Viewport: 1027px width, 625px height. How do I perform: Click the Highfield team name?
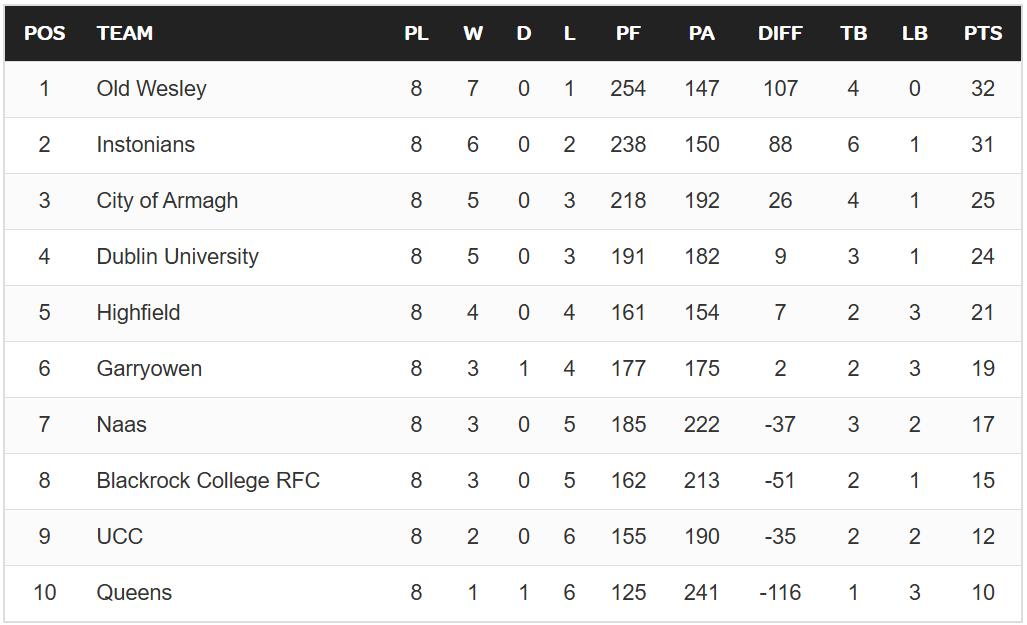pyautogui.click(x=138, y=312)
